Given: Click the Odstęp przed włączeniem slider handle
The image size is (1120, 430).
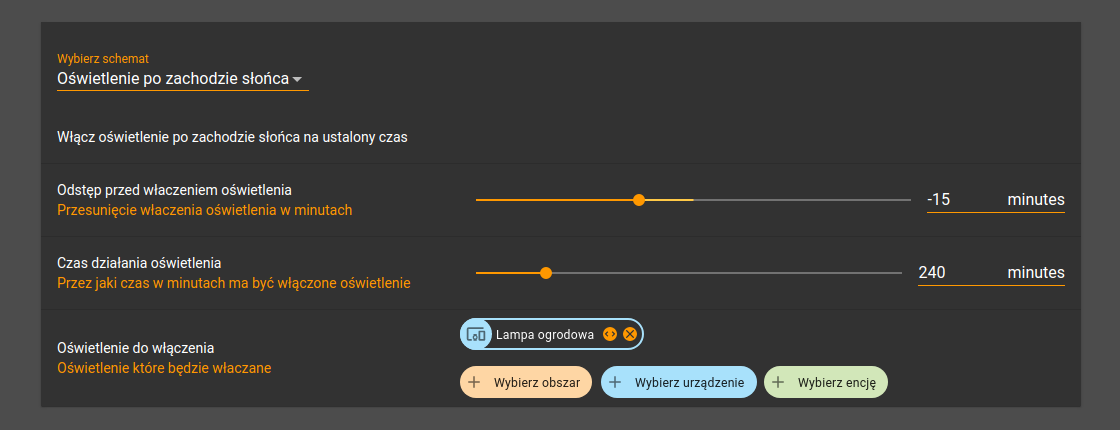Looking at the screenshot, I should tap(639, 200).
